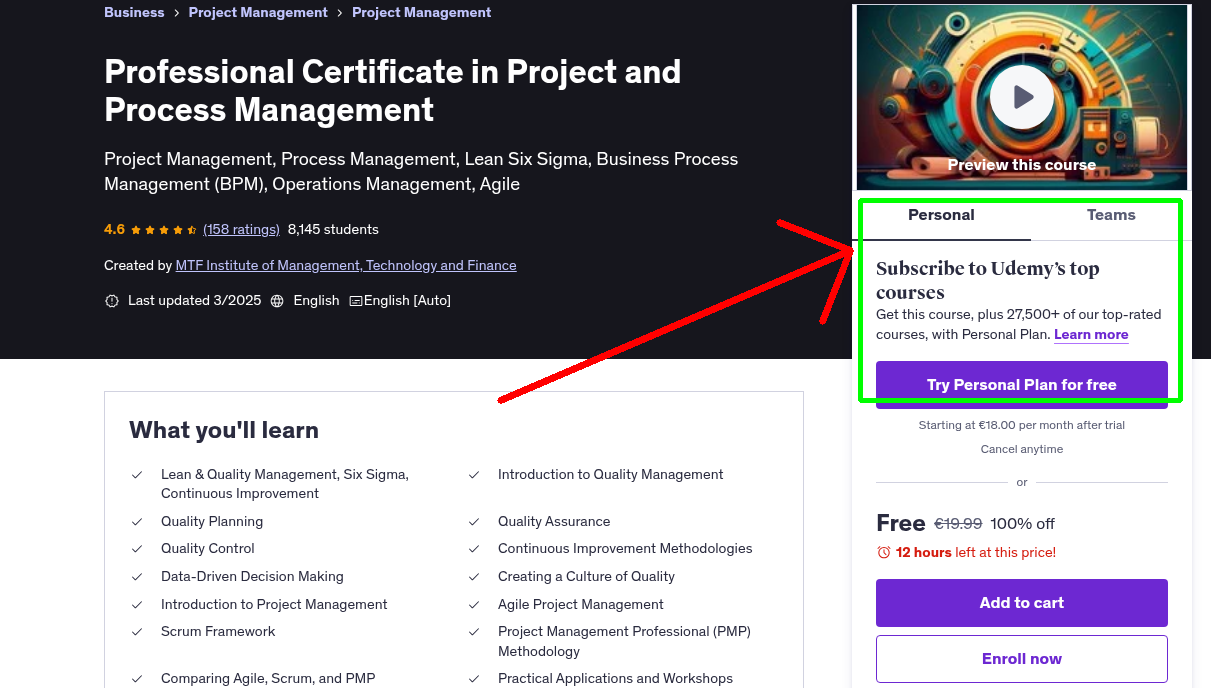Click the course preview thumbnail image

point(1022,97)
